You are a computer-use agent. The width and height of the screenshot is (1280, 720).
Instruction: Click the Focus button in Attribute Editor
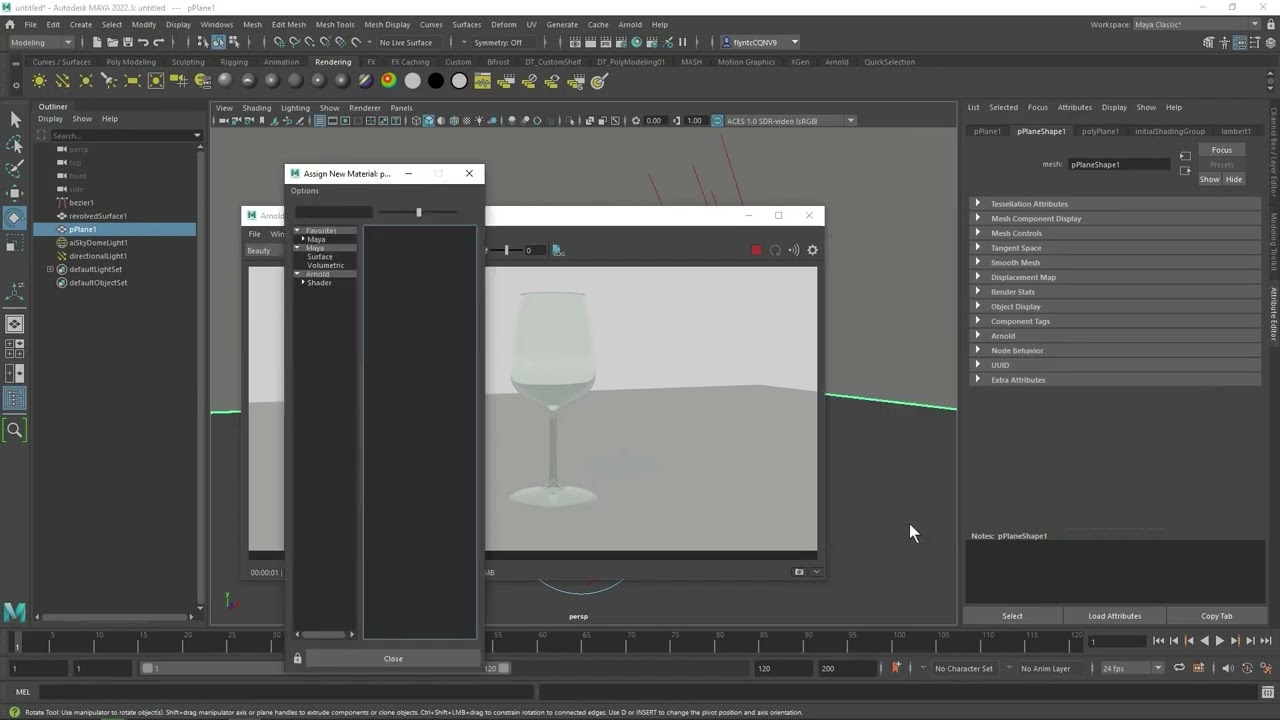(x=1221, y=150)
